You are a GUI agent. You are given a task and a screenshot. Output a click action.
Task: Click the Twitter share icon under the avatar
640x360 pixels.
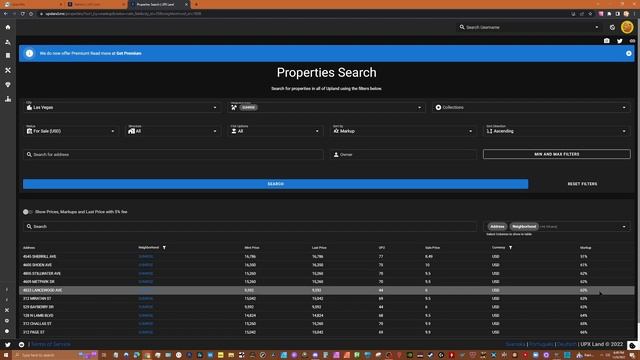click(620, 41)
